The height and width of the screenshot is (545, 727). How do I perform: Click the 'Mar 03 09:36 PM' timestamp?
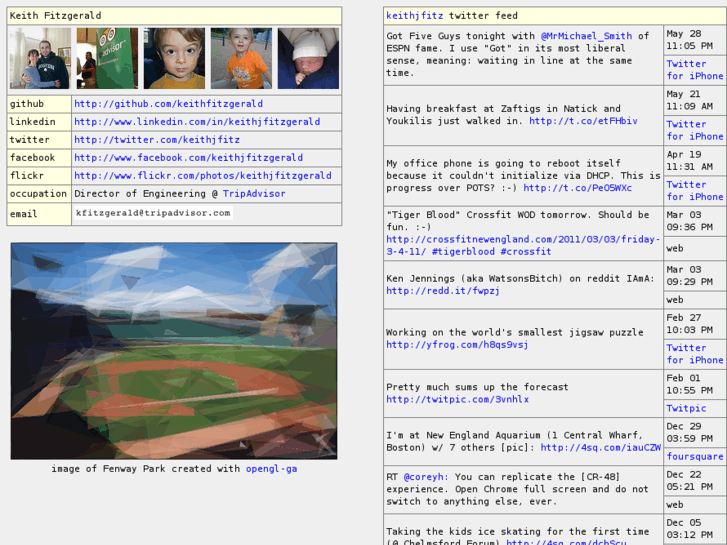point(689,221)
